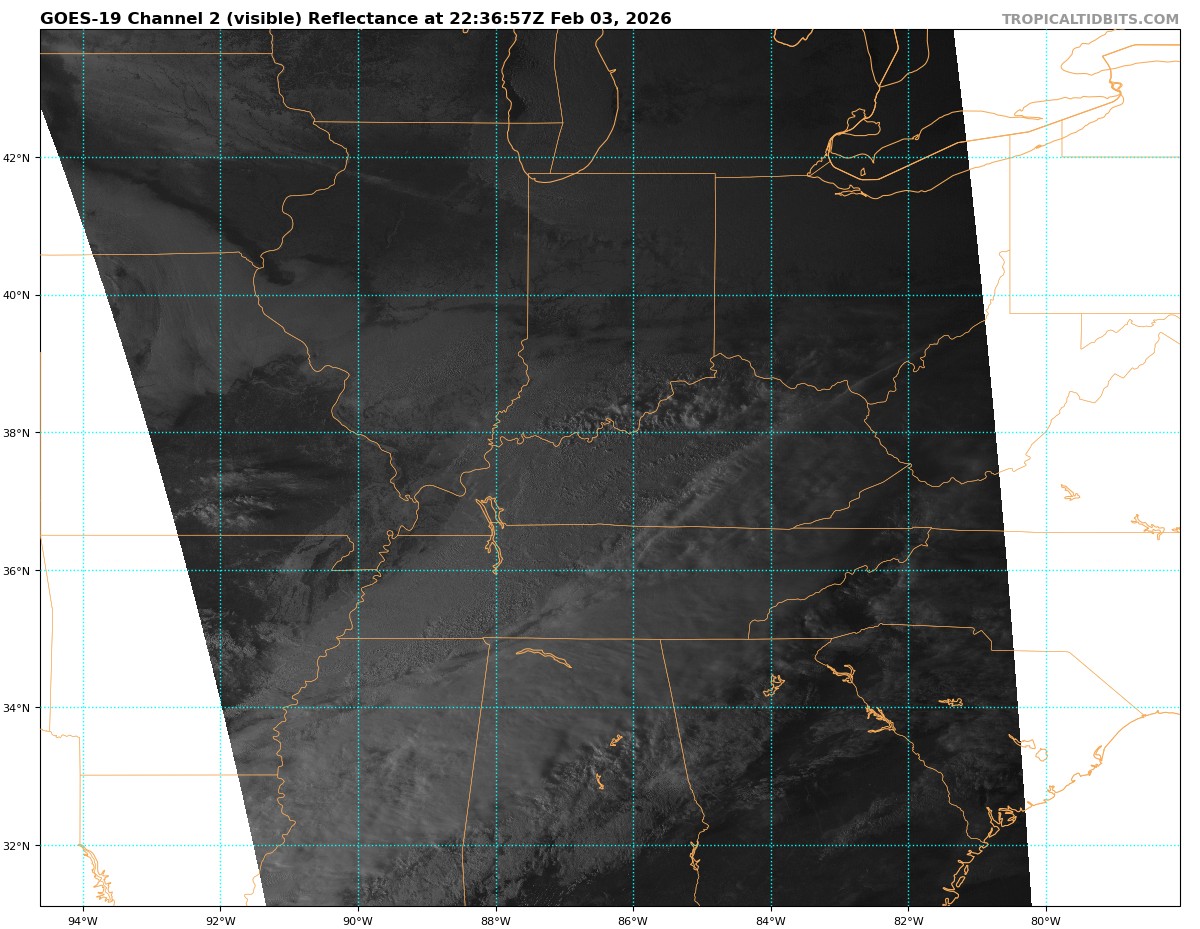Click the 40°N latitude label

21,296
